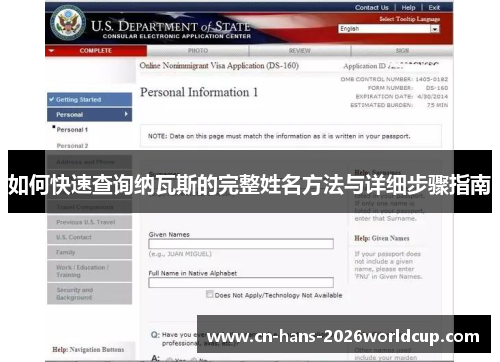Open the Work / Education / Training section
This screenshot has height=362, width=500.
[x=89, y=271]
